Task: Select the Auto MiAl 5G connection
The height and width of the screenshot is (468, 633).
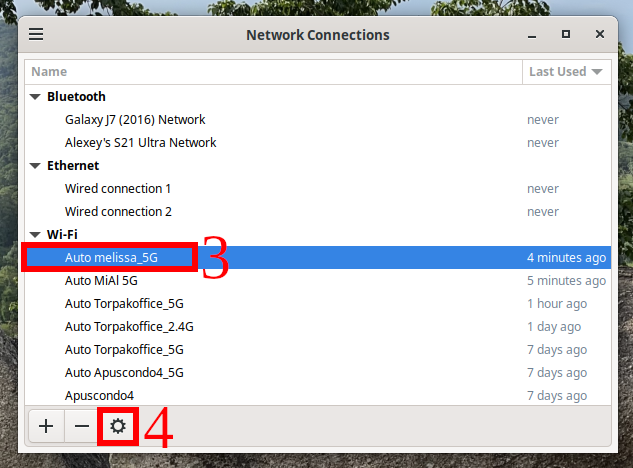Action: point(101,281)
